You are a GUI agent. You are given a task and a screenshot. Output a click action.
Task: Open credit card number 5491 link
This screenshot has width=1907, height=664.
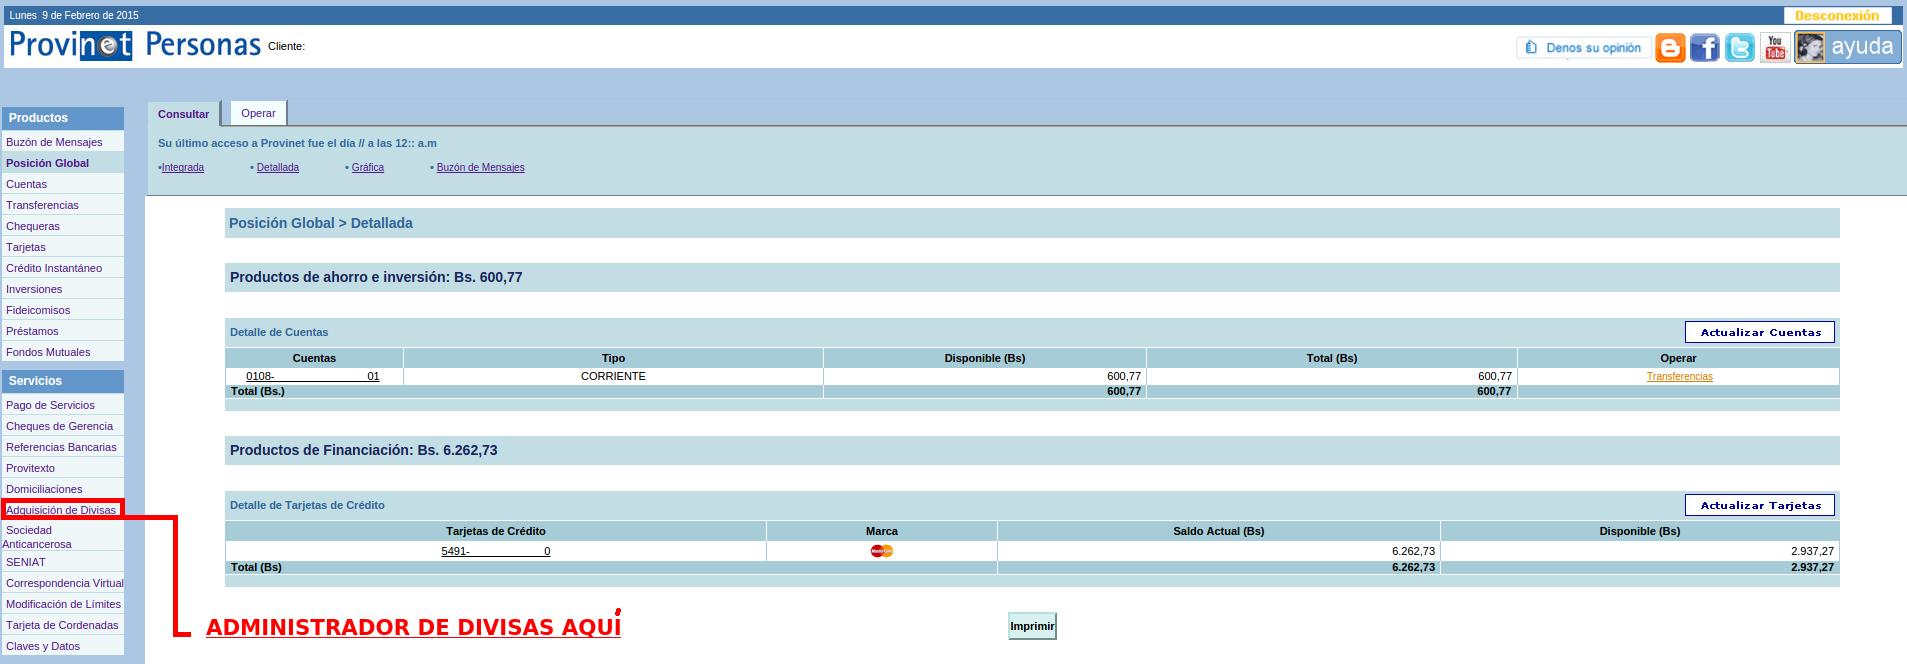coord(496,551)
